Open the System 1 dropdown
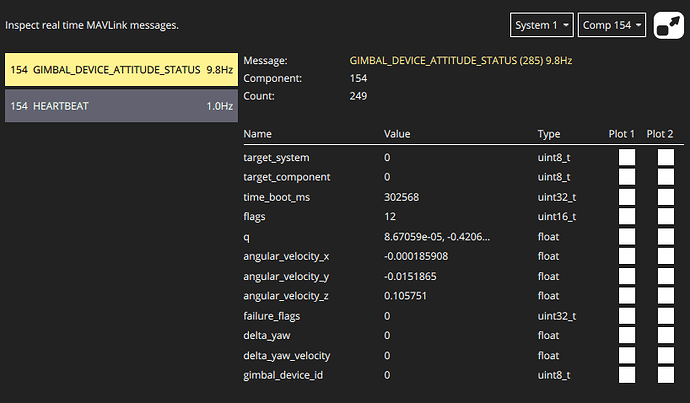The image size is (690, 403). 542,25
